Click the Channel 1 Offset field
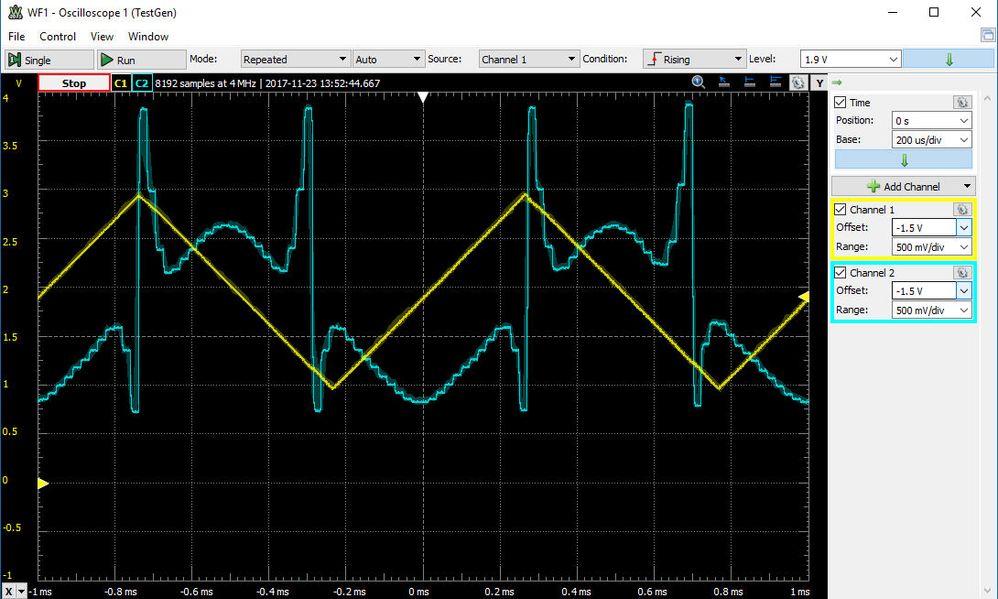 point(924,227)
